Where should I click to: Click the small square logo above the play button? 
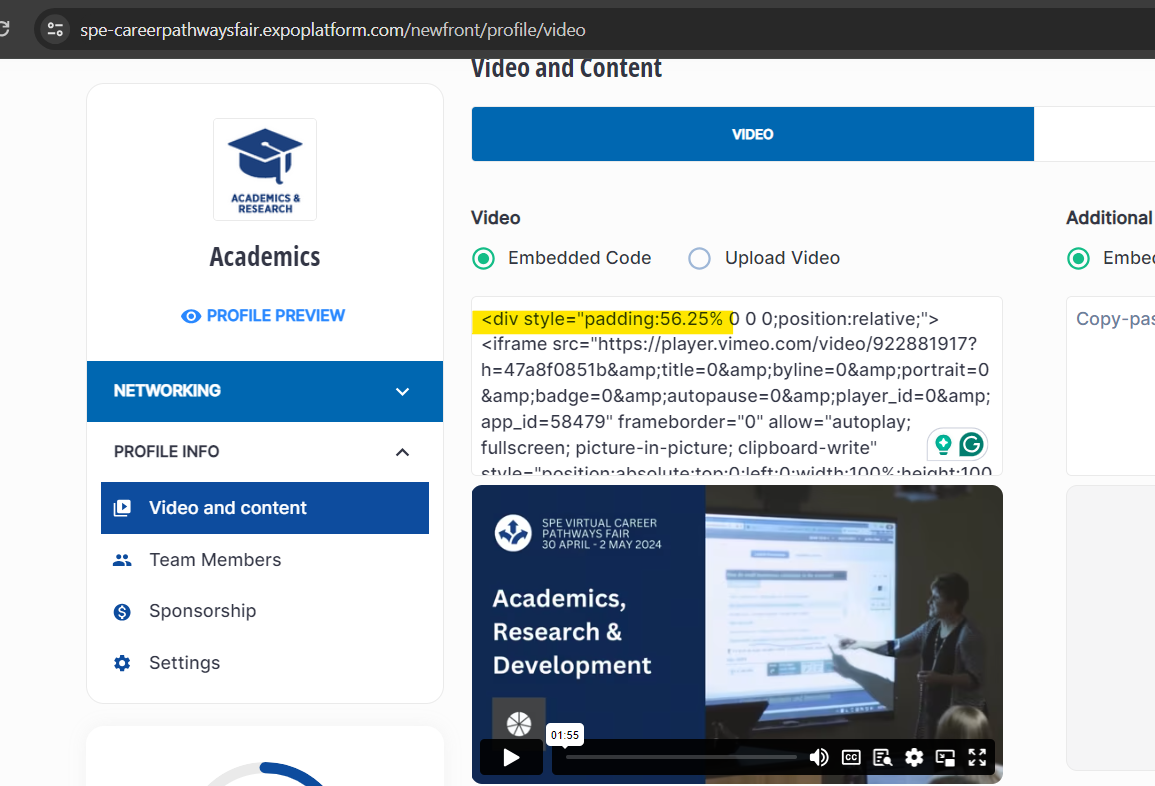point(519,724)
